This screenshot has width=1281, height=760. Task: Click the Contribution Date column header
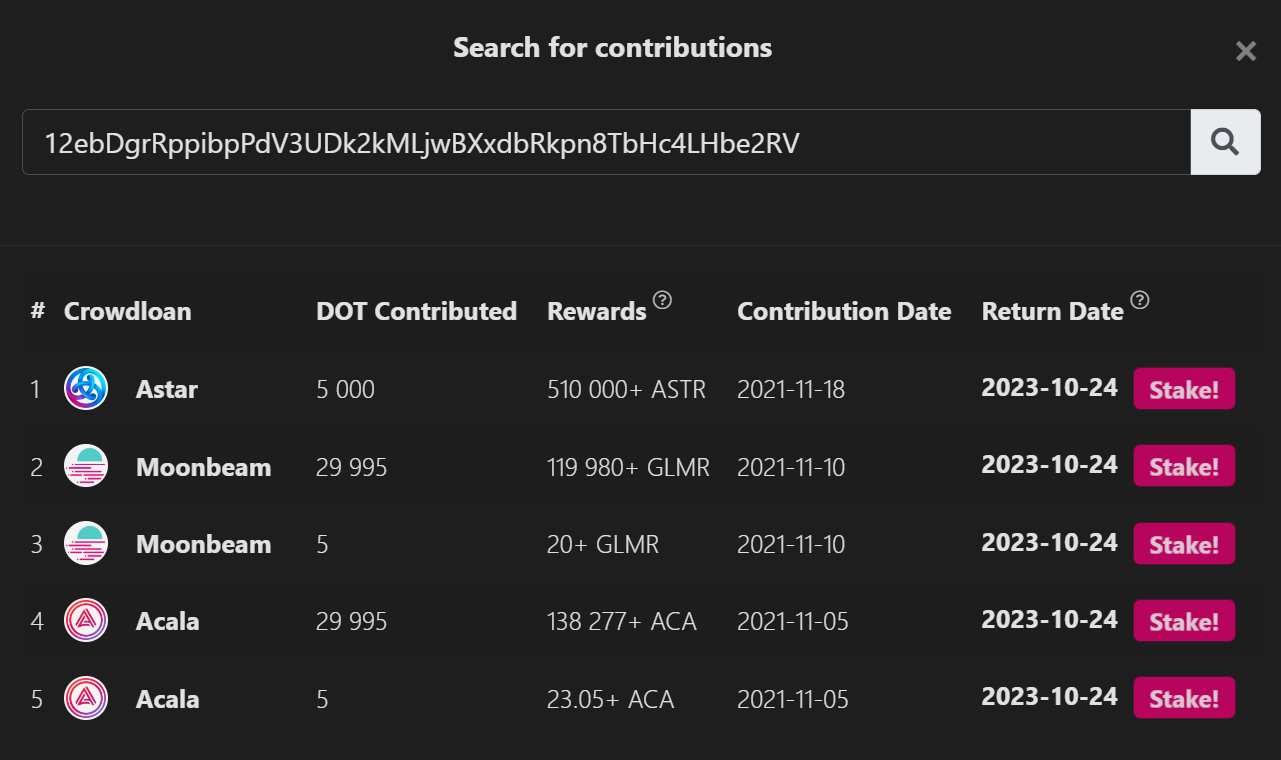[844, 311]
